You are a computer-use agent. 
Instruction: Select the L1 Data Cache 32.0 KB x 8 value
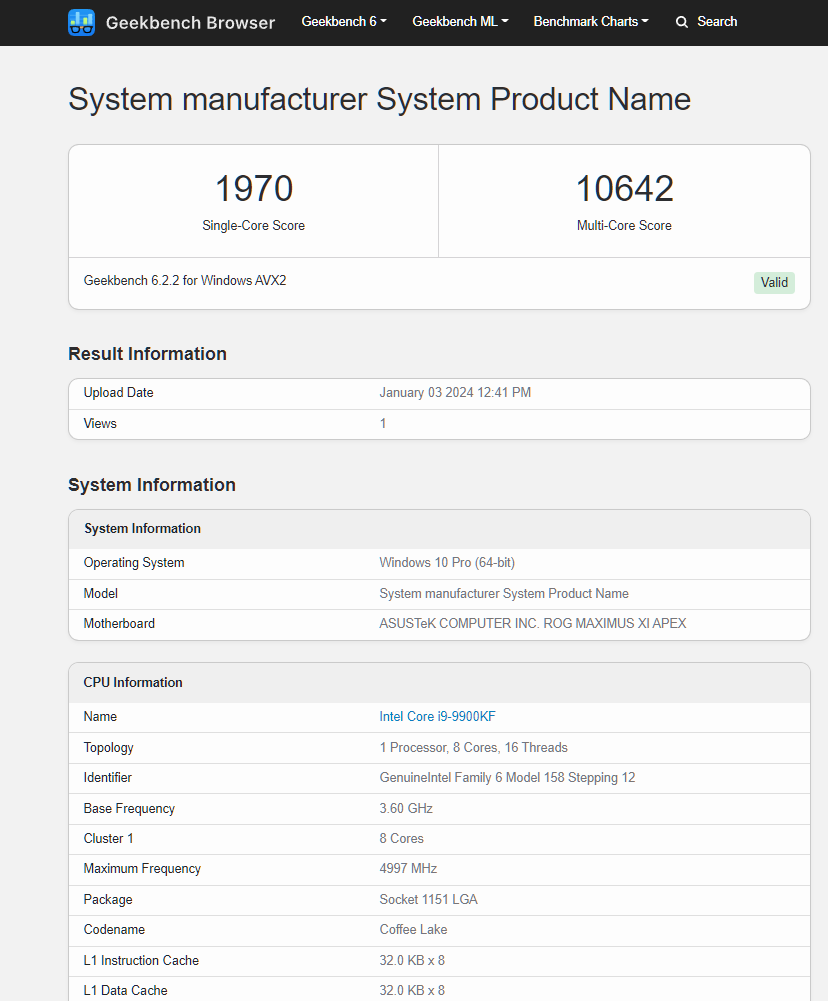pos(412,990)
